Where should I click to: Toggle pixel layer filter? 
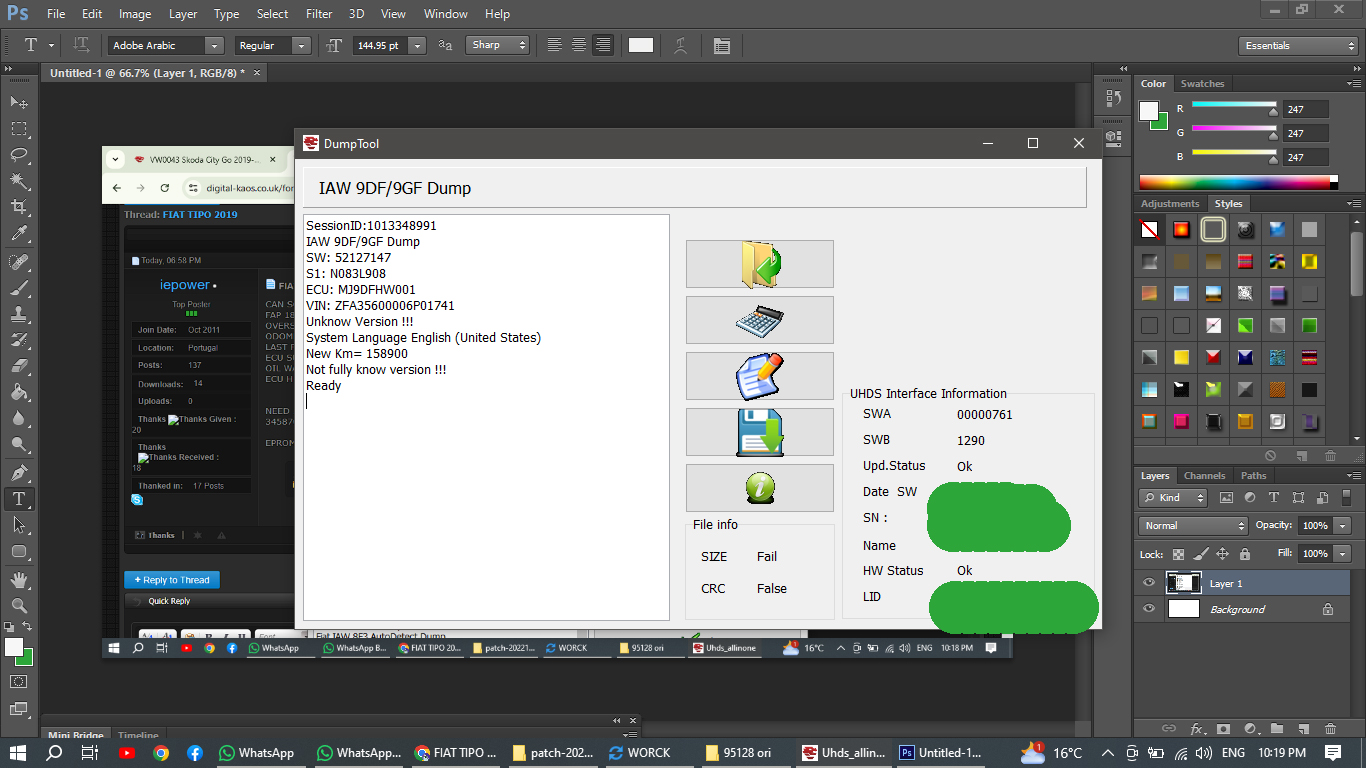click(x=1227, y=497)
